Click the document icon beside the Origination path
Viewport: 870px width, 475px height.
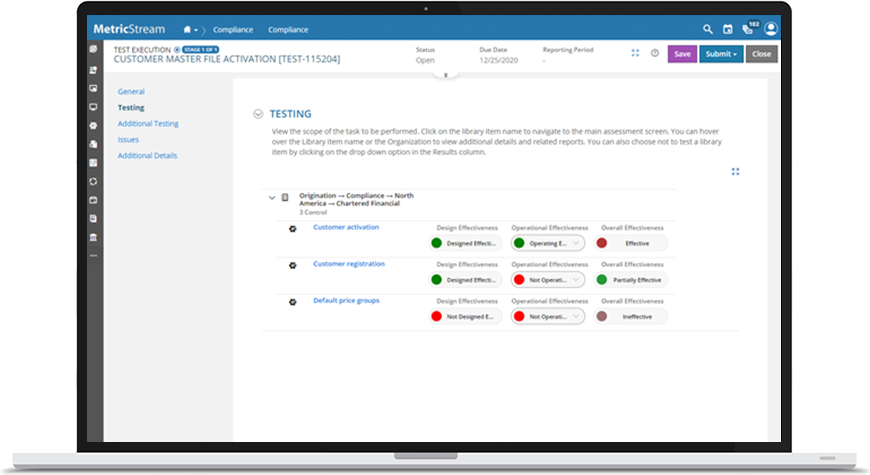tap(285, 198)
